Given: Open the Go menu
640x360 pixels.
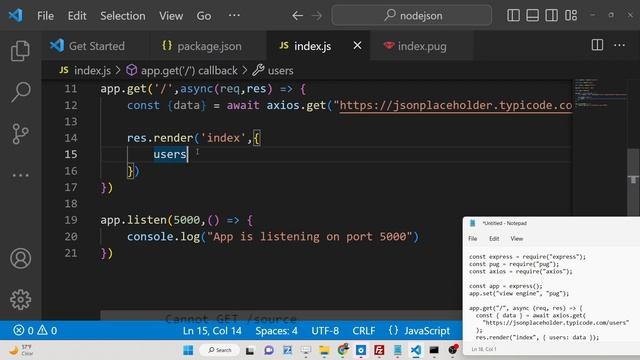Looking at the screenshot, I should pyautogui.click(x=204, y=16).
